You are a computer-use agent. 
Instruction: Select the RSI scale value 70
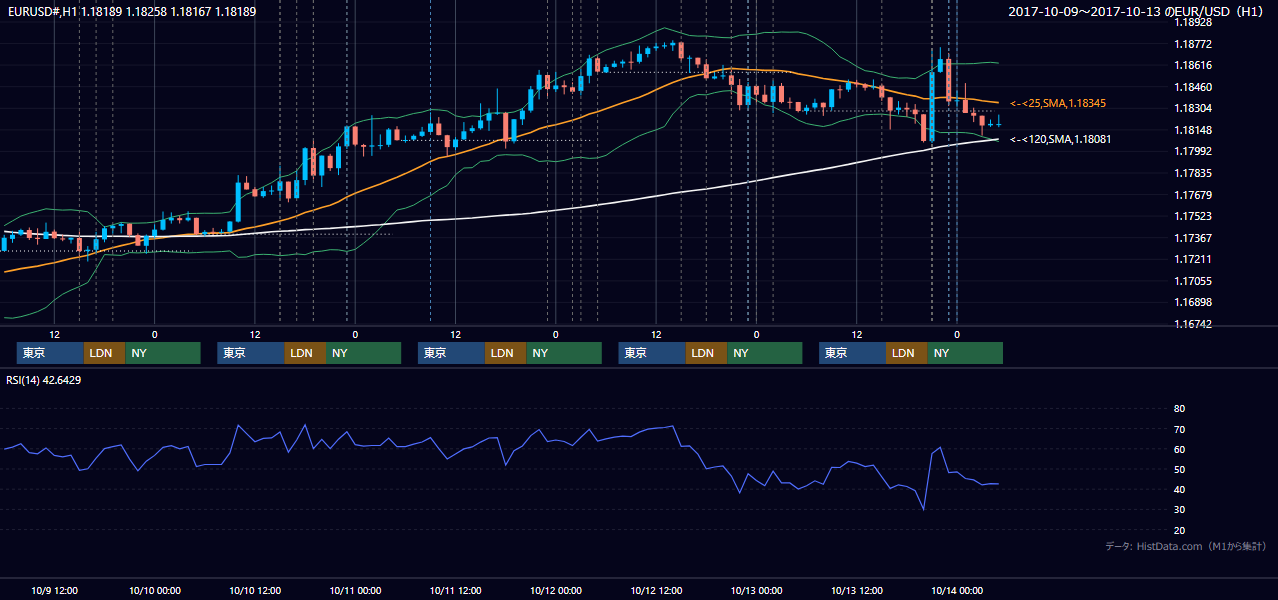pos(1180,429)
